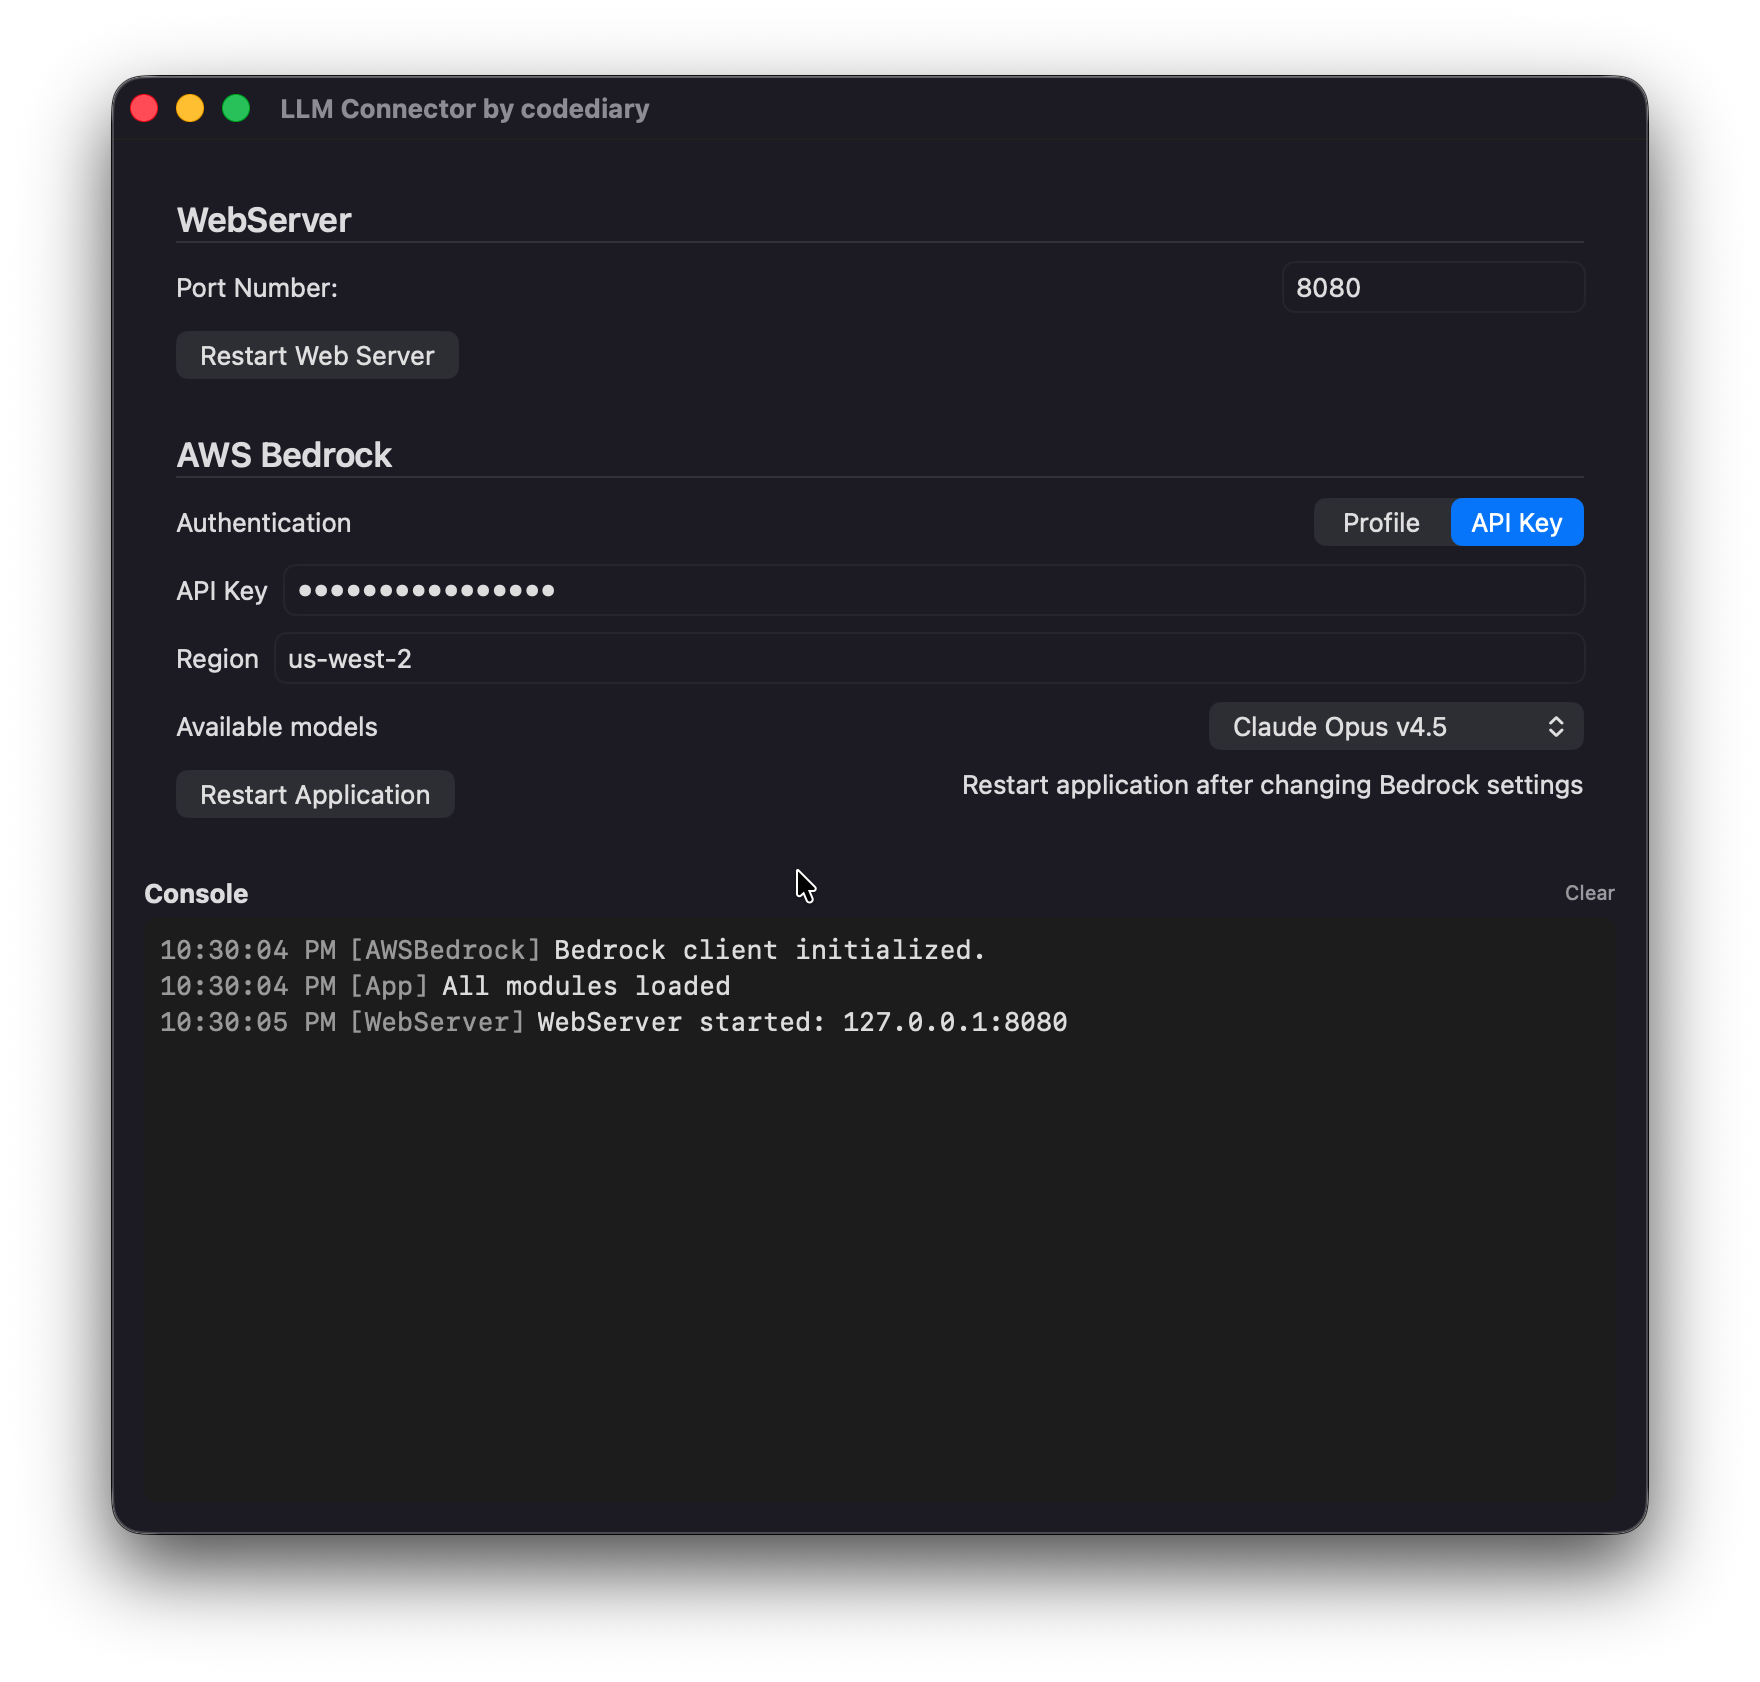Focus the masked API Key field
The height and width of the screenshot is (1682, 1760).
coord(933,591)
